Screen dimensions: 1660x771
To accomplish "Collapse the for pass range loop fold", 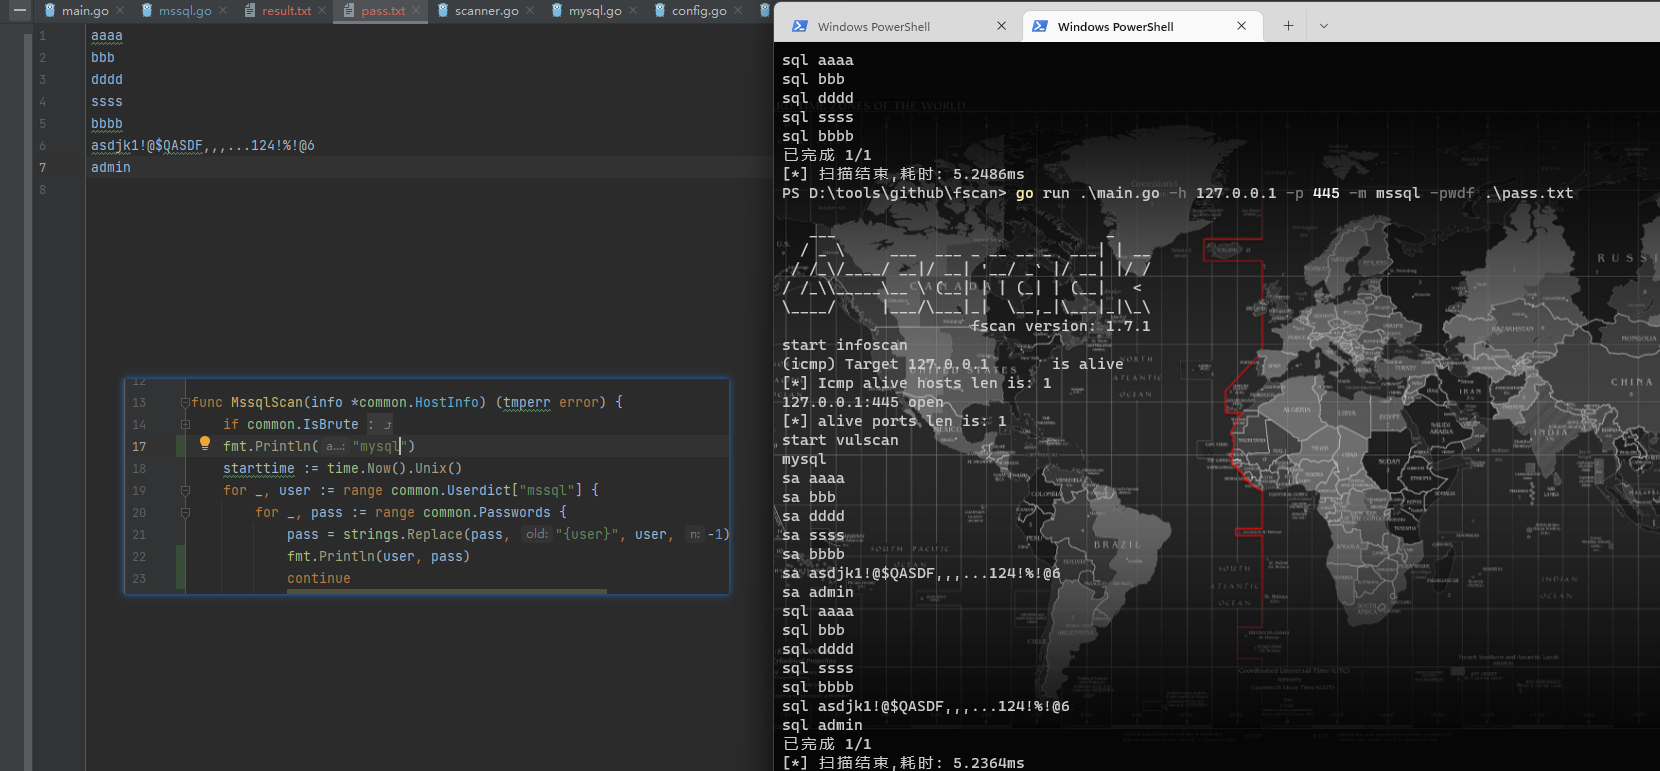I will 185,513.
